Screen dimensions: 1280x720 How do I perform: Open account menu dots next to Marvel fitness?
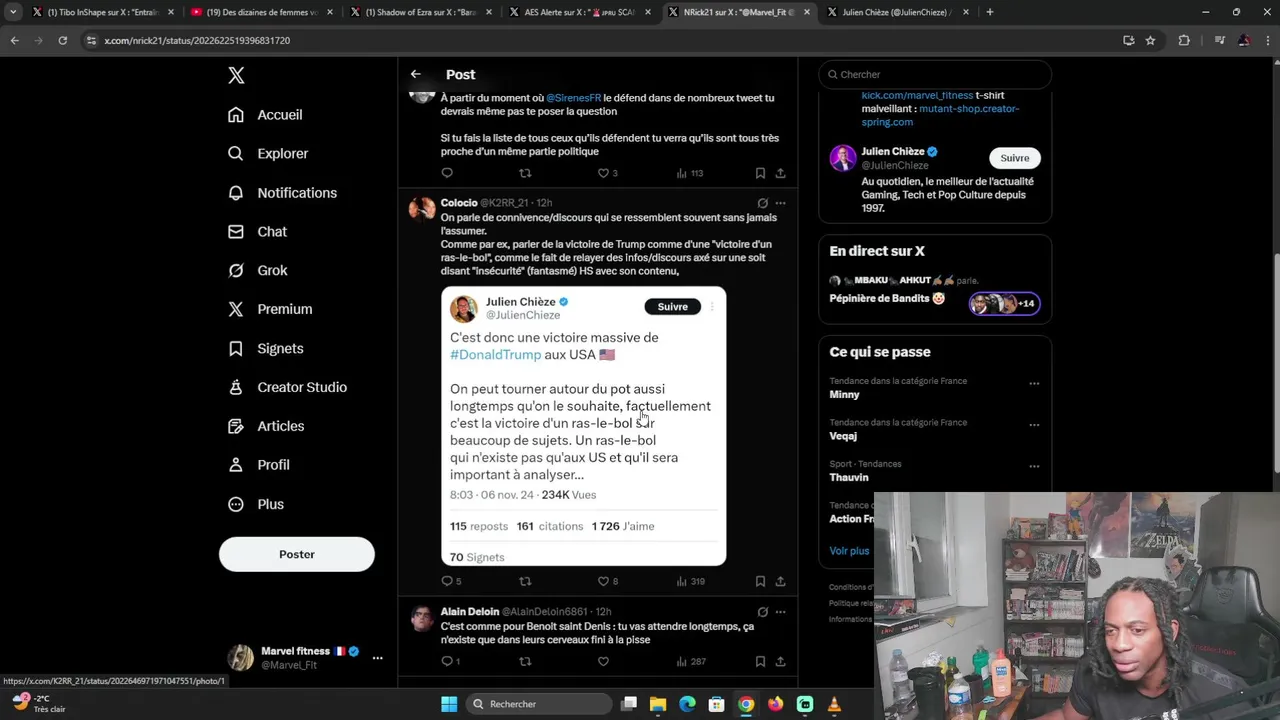click(x=377, y=658)
